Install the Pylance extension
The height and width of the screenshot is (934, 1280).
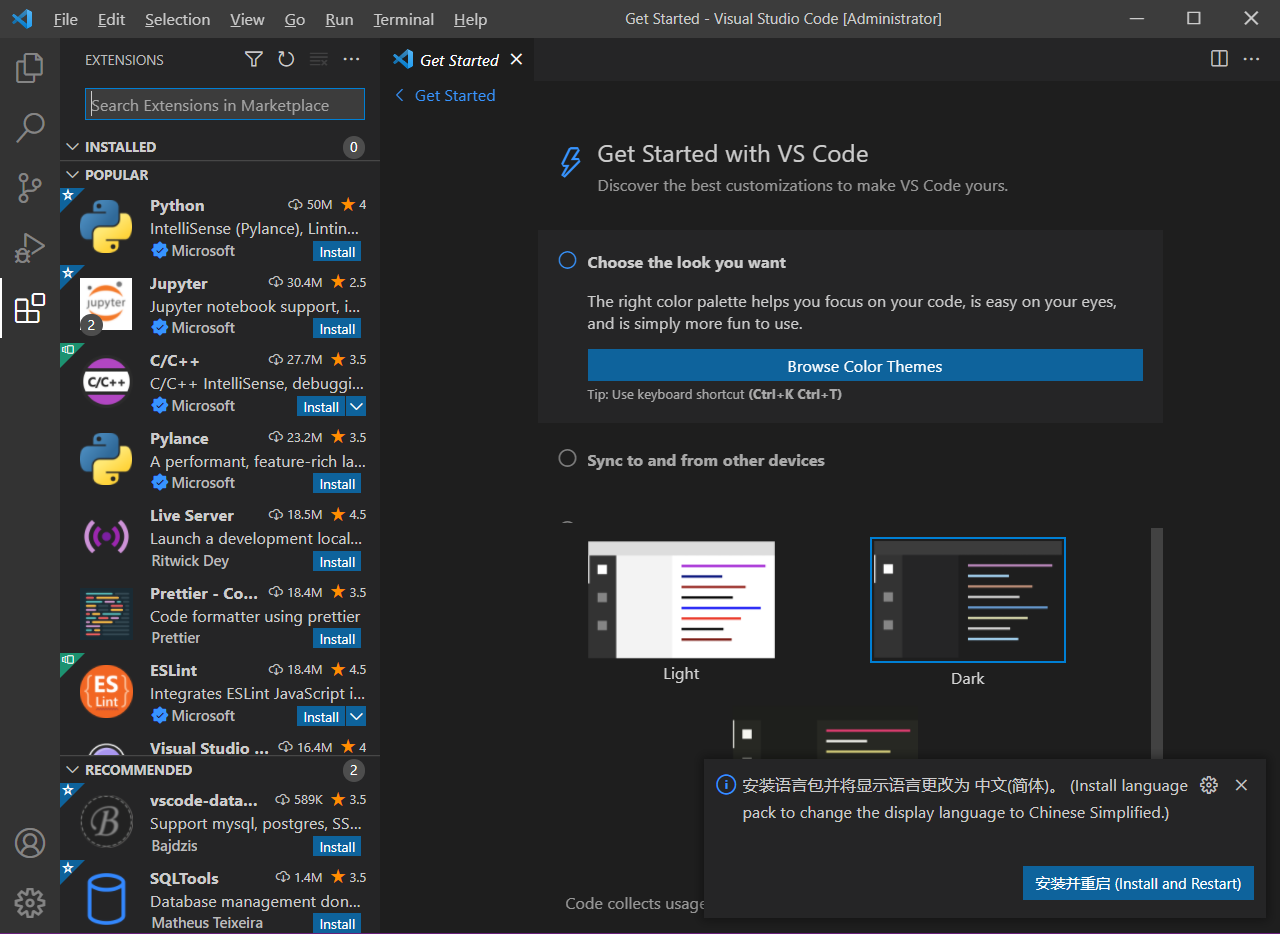337,484
